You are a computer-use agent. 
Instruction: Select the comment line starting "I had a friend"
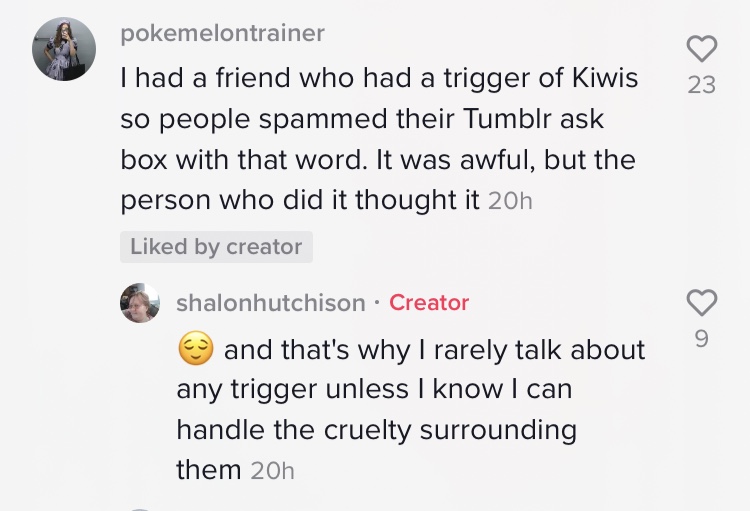click(379, 78)
